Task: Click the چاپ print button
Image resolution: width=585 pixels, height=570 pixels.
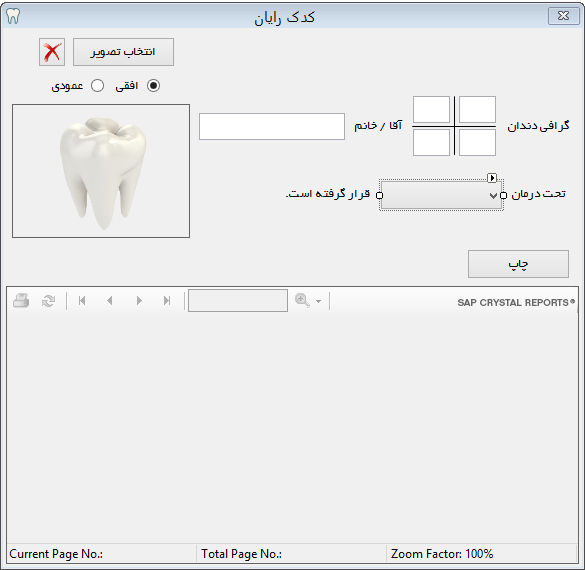Action: [519, 264]
